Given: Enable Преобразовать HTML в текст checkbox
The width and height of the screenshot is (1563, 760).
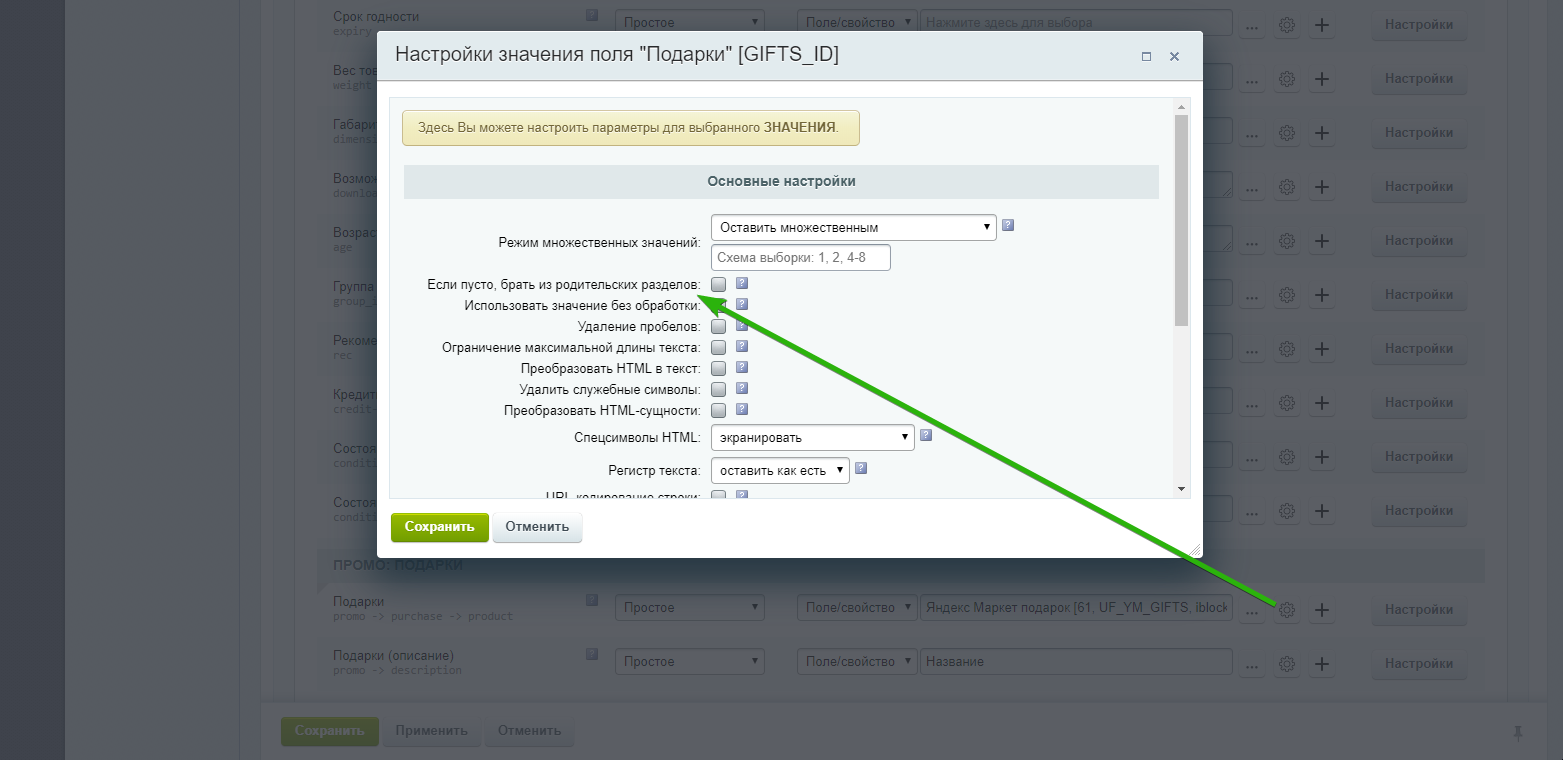Looking at the screenshot, I should coord(718,368).
